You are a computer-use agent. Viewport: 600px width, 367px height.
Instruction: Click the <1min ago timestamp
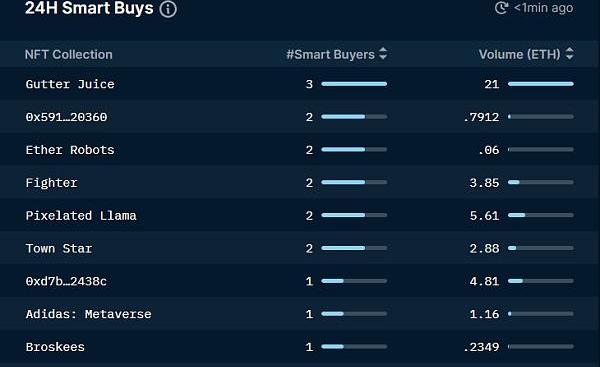[x=543, y=8]
